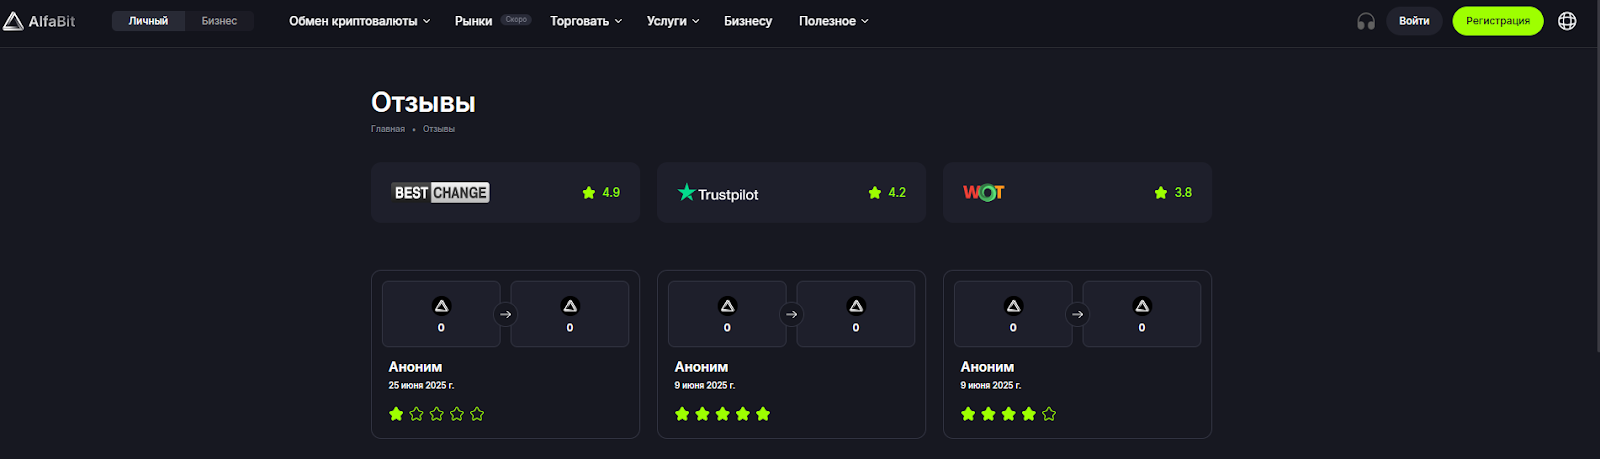Click the Отзывы page heading
1600x459 pixels.
pos(423,103)
